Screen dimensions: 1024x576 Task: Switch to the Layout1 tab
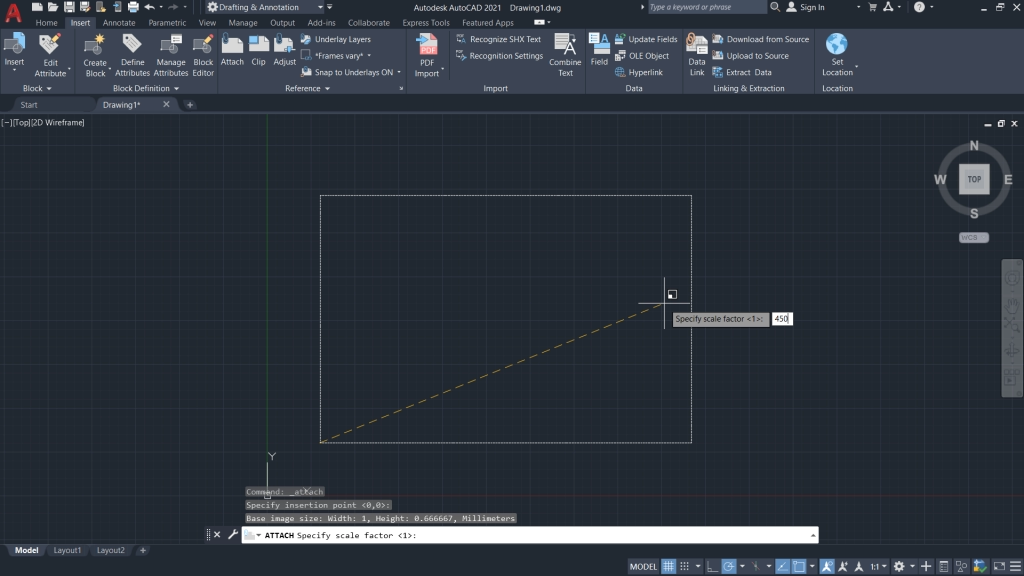pos(67,549)
